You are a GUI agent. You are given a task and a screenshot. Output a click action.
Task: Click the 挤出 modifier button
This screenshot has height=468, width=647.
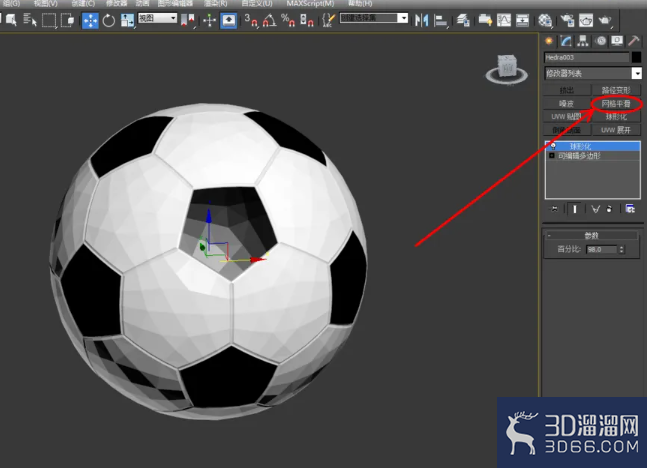click(567, 90)
